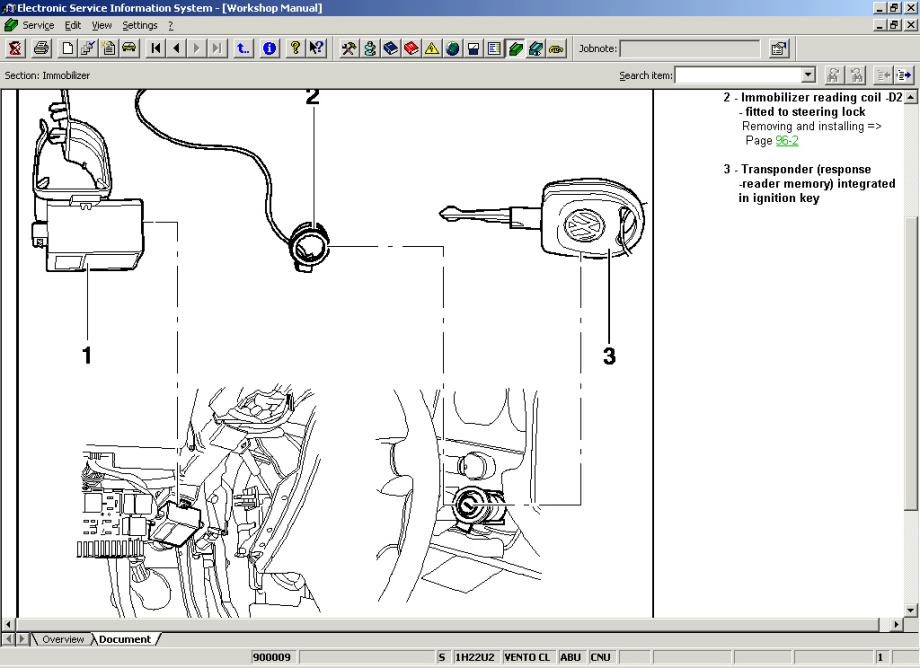920x668 pixels.
Task: Open the Edit menu
Action: (73, 25)
